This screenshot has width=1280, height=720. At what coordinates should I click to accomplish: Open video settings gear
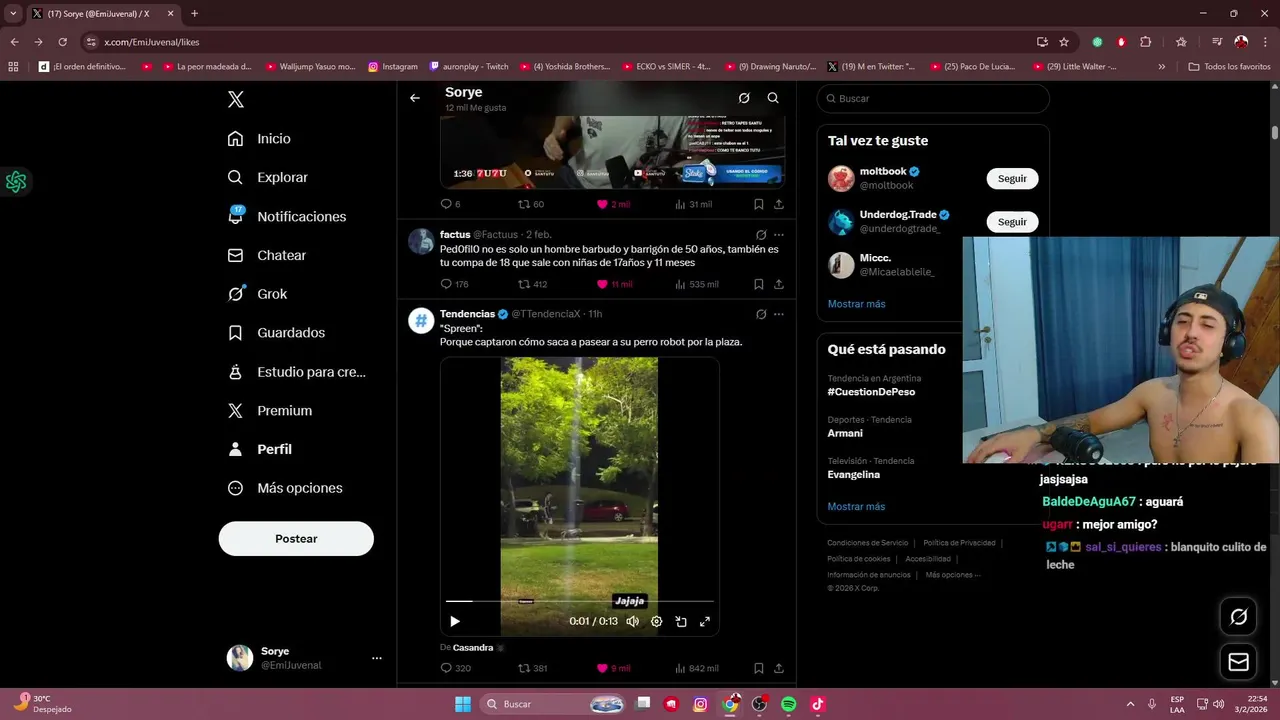pos(657,621)
